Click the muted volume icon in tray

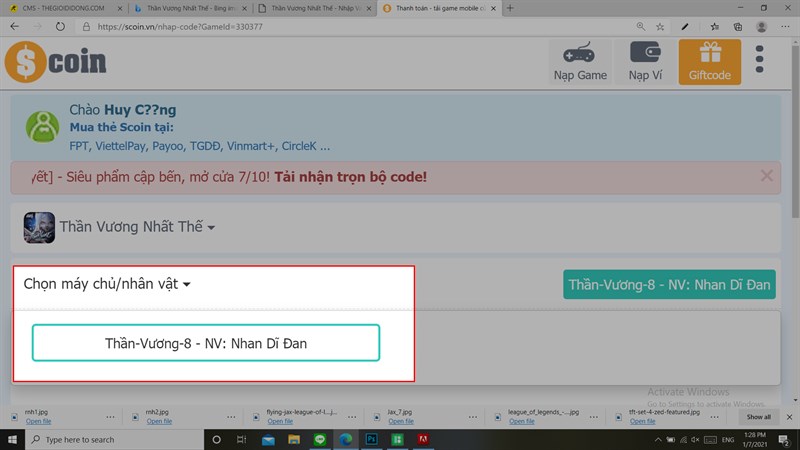coord(695,439)
